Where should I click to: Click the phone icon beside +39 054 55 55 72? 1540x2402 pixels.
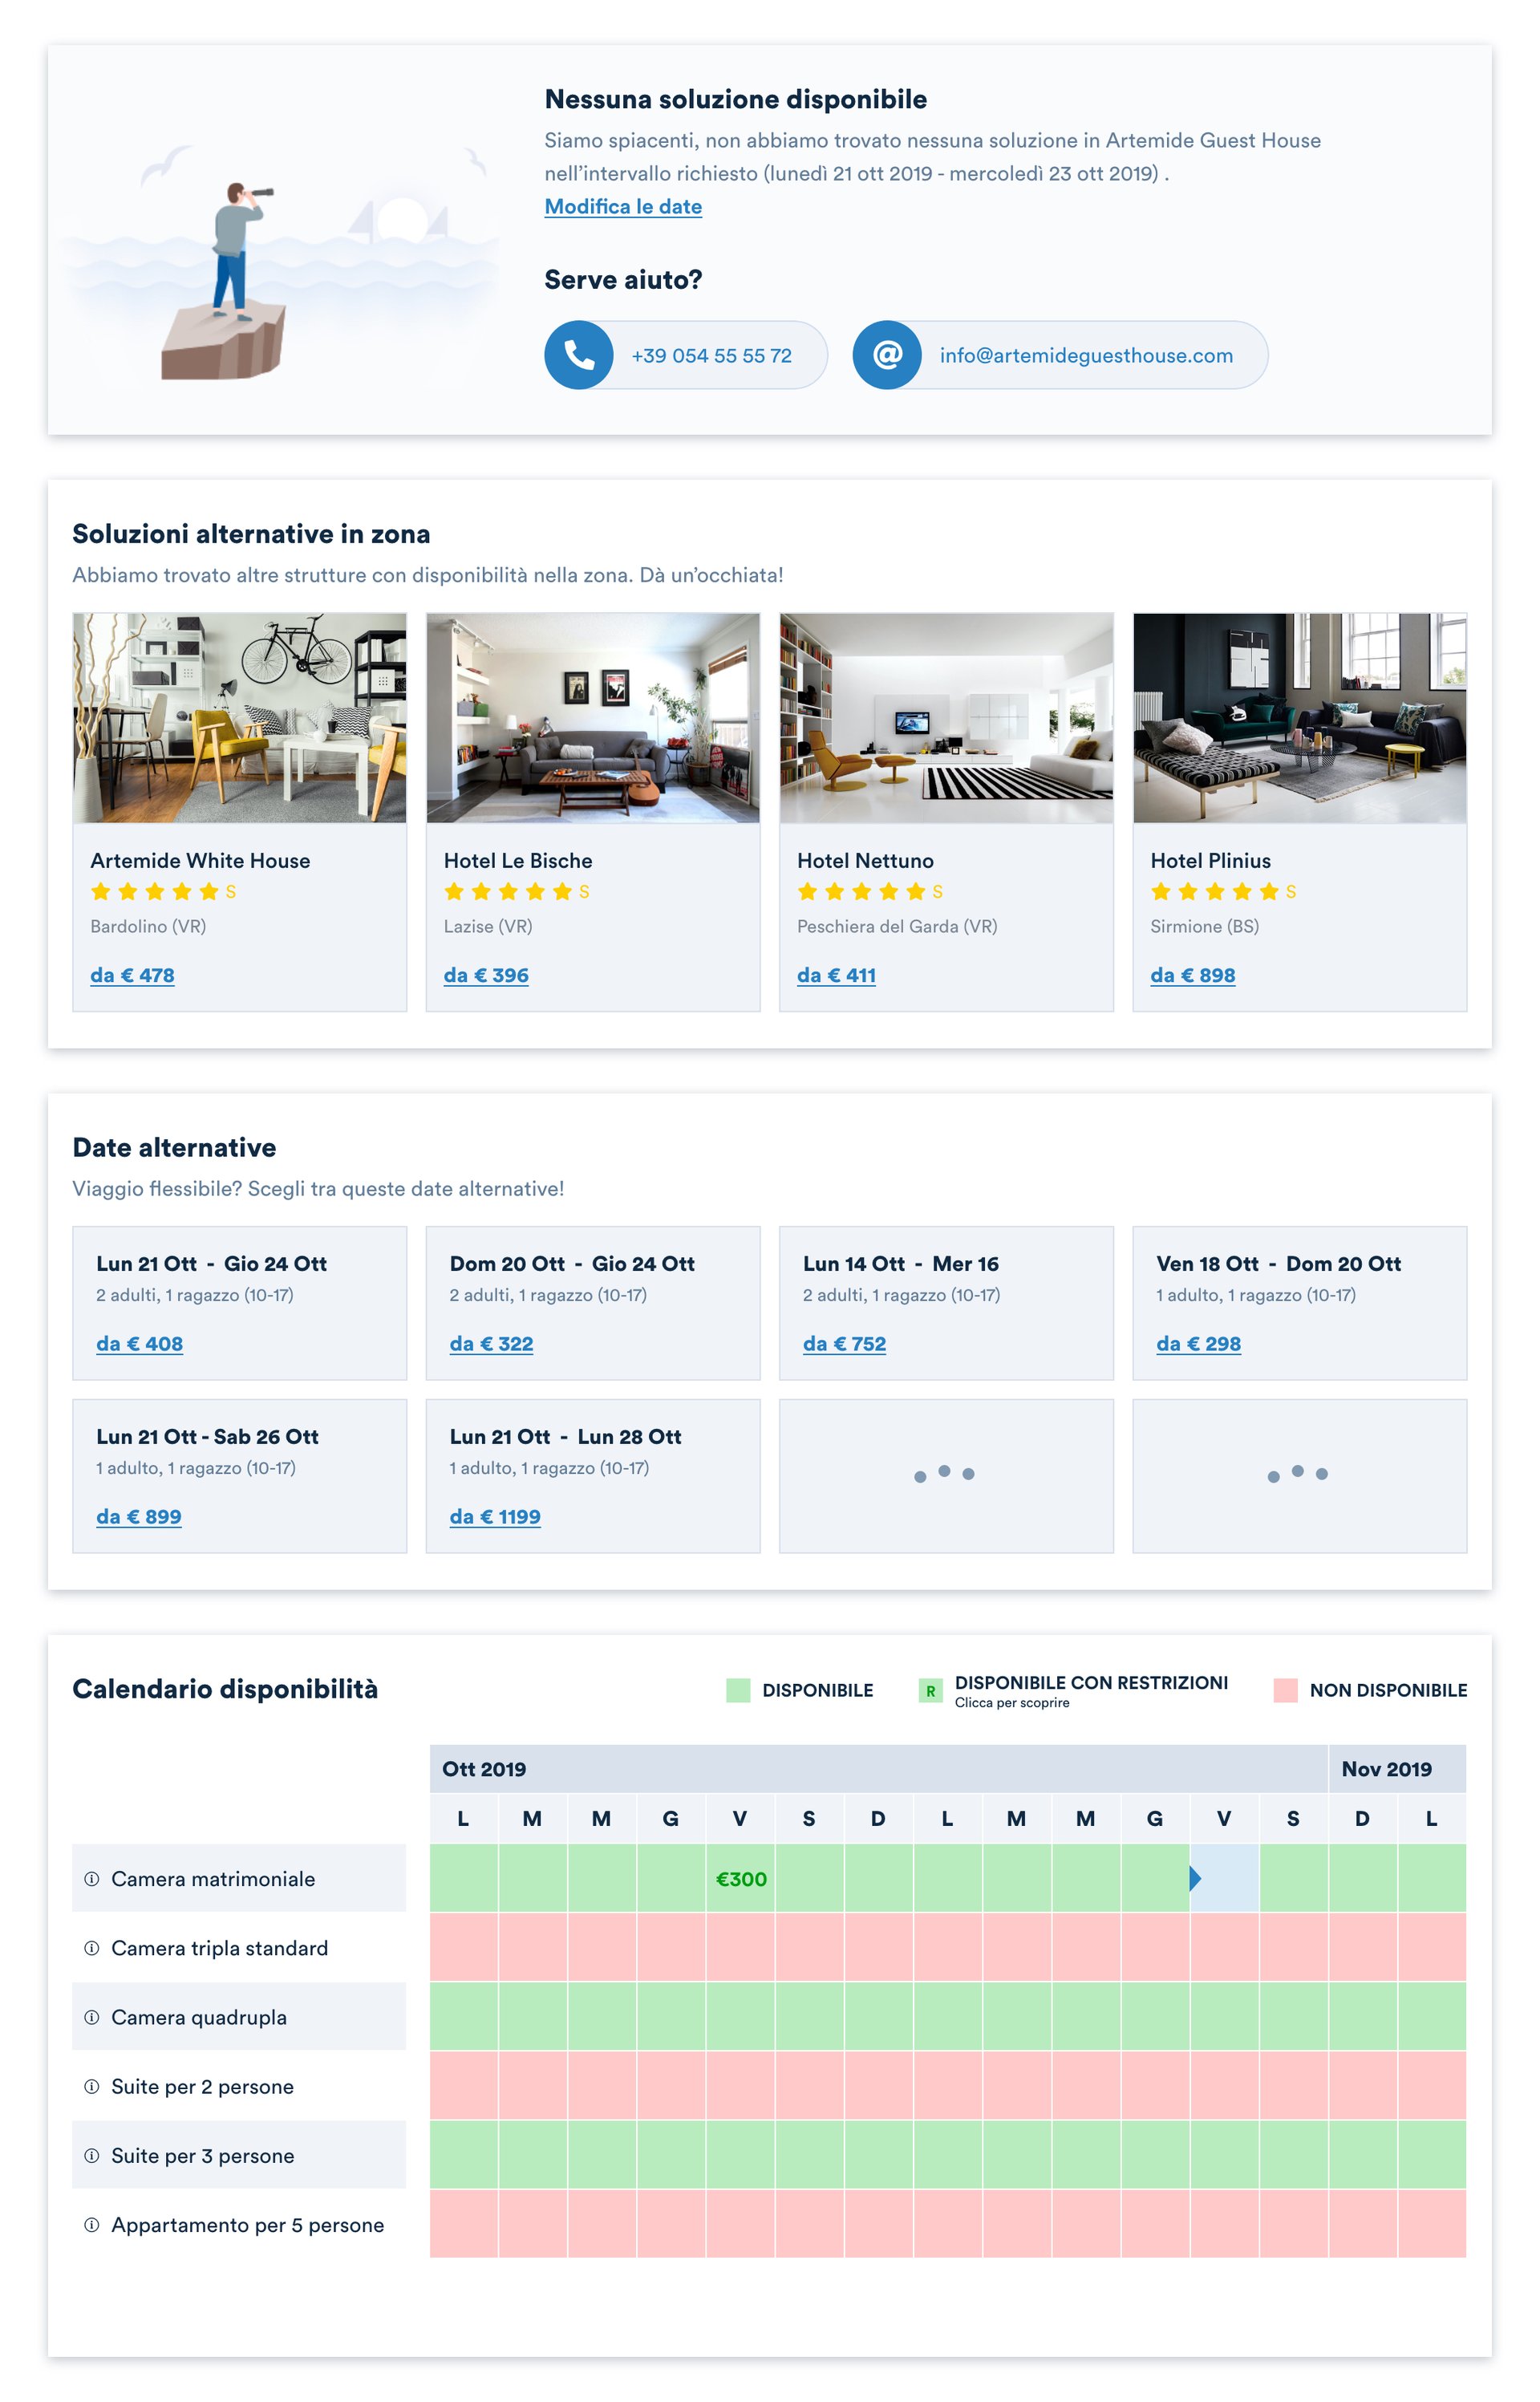pyautogui.click(x=579, y=355)
